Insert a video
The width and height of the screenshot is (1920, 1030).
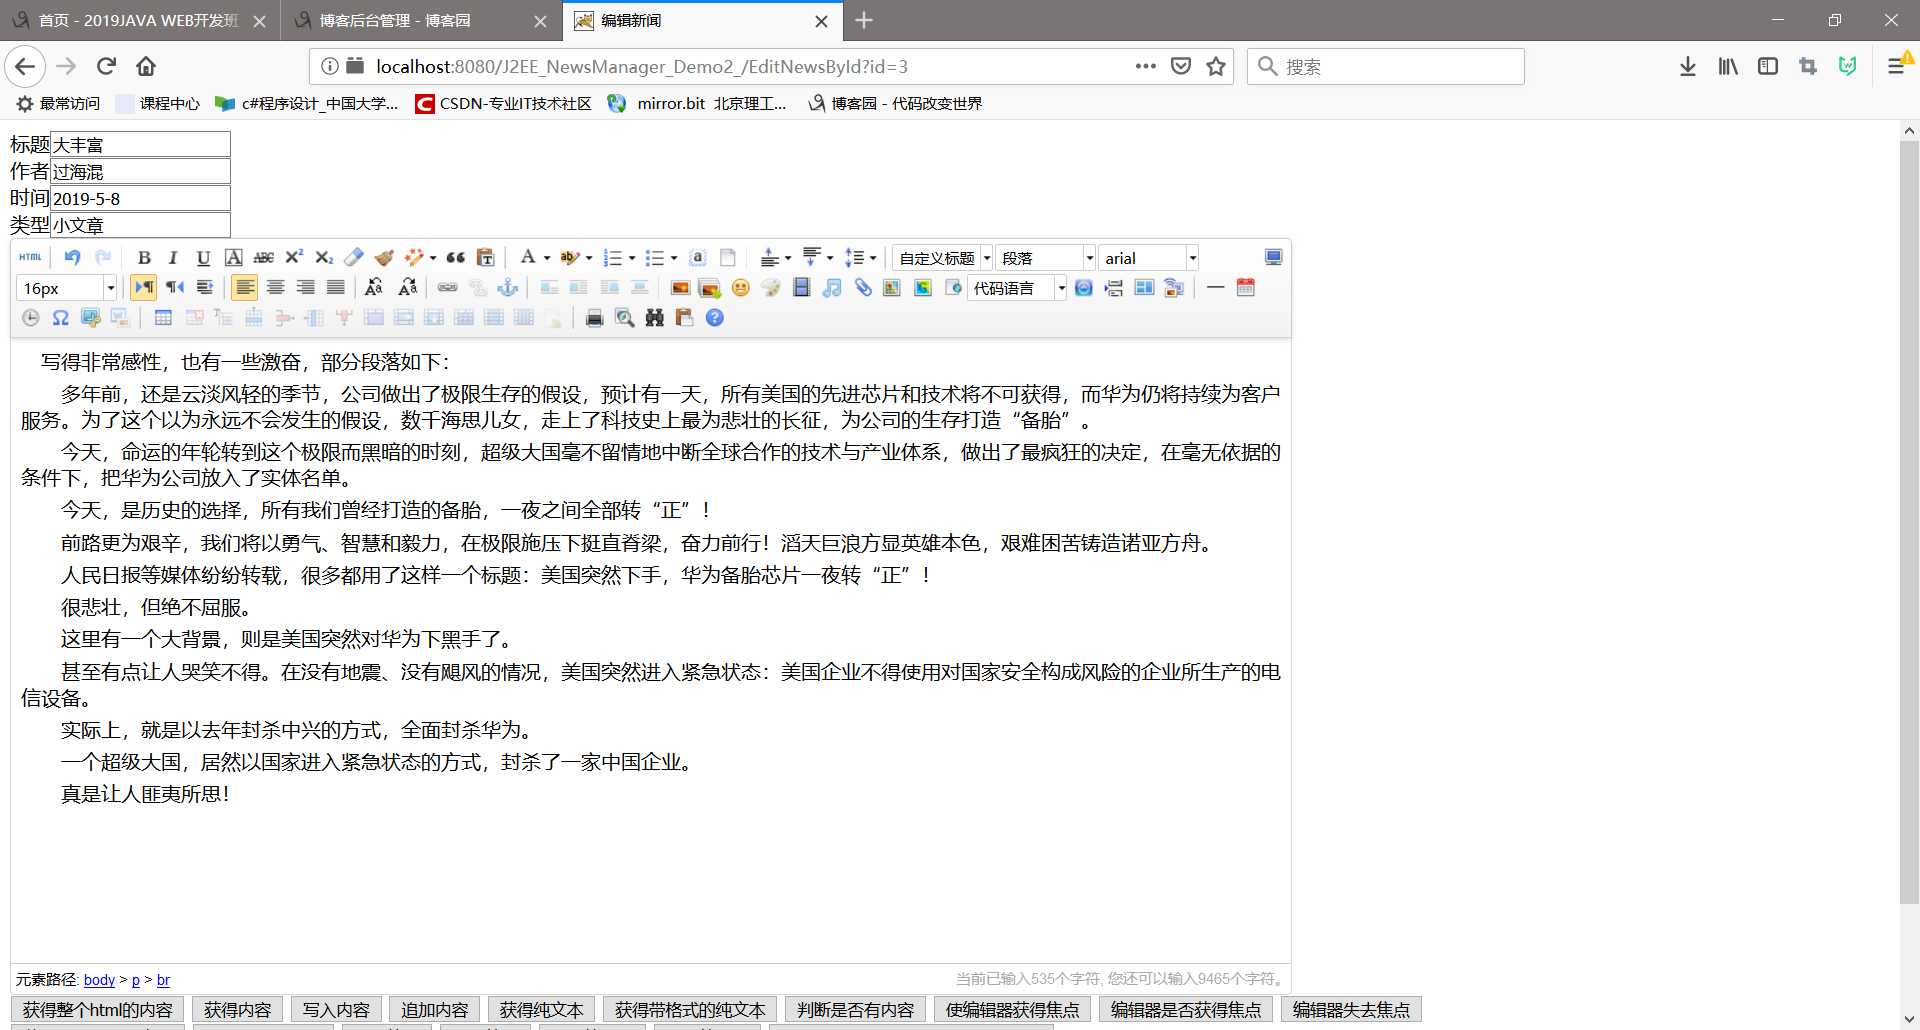point(801,288)
